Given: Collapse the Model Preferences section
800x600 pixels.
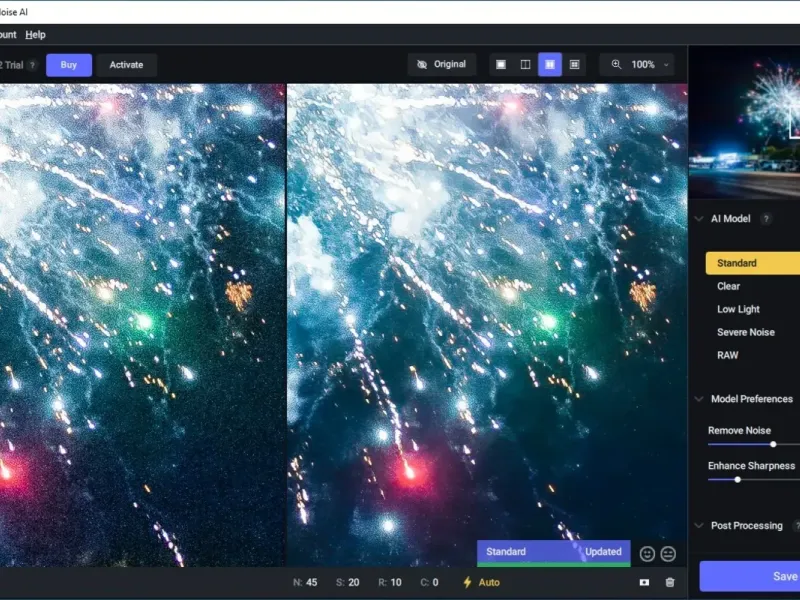Looking at the screenshot, I should [699, 399].
